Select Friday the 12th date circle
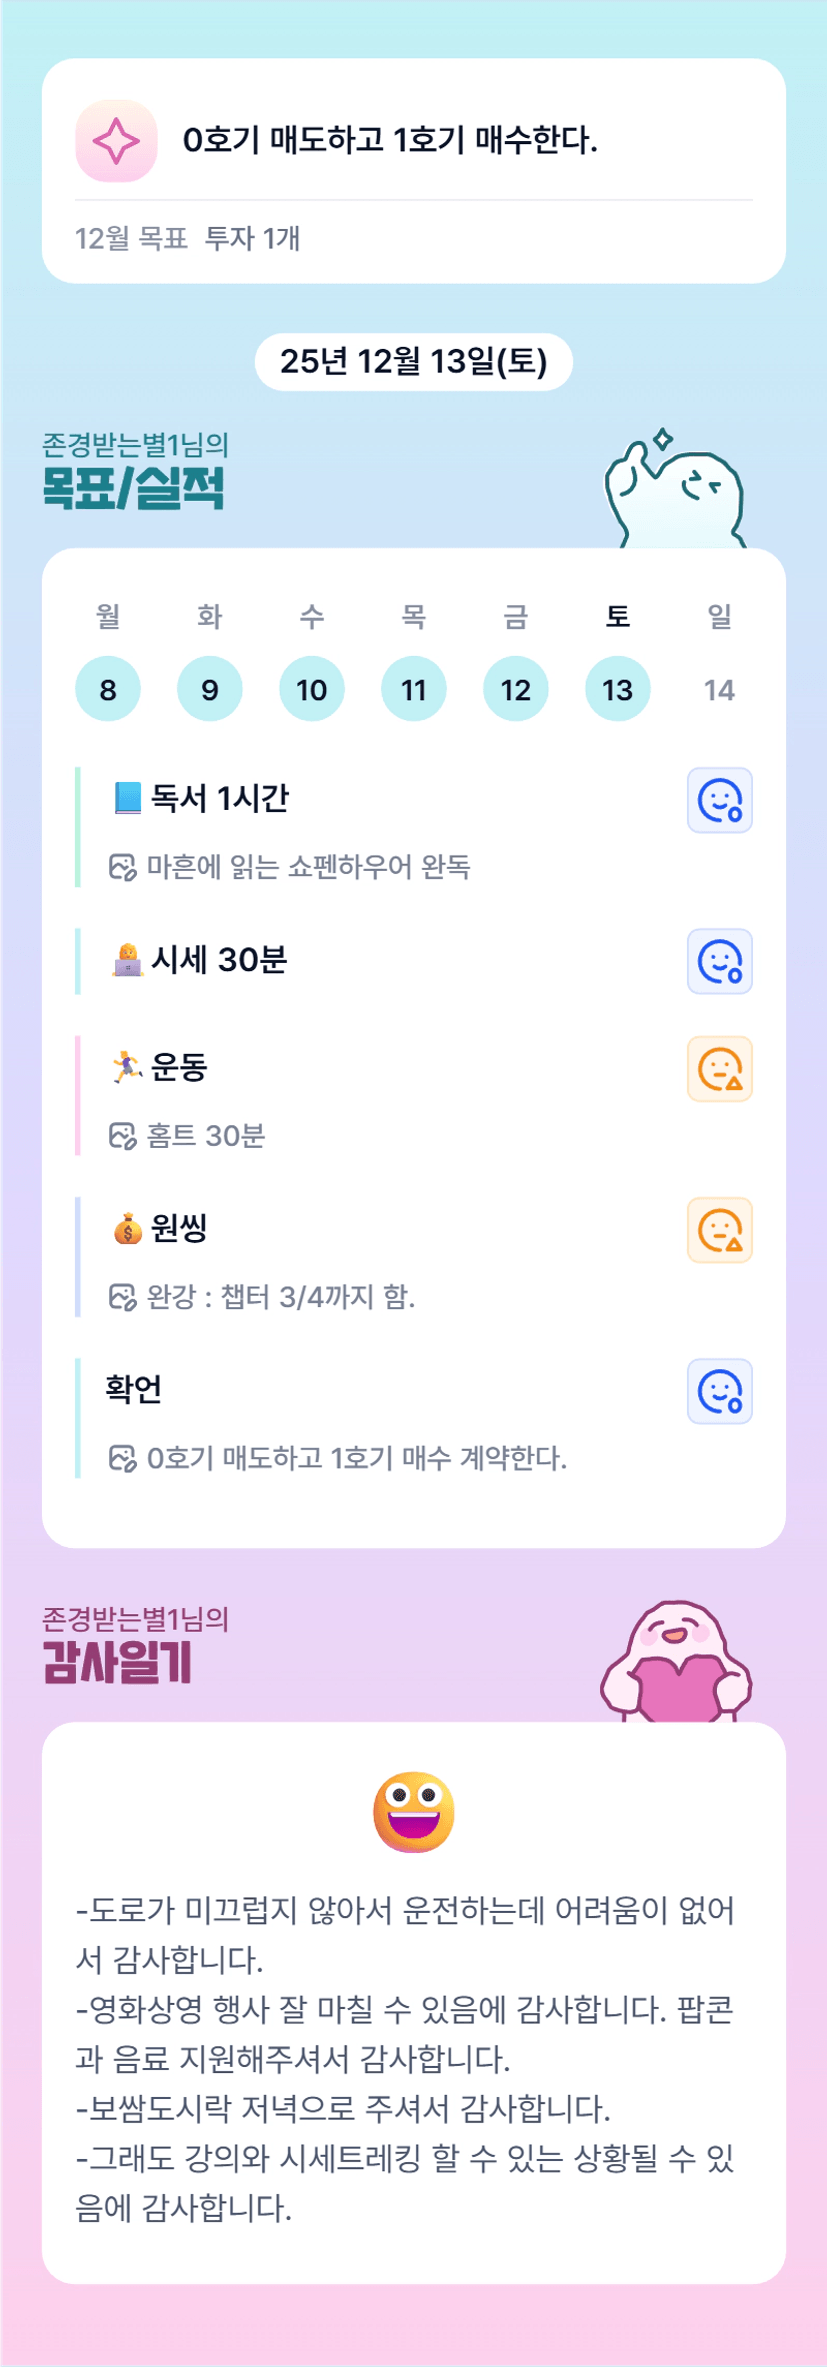Screen dimensions: 827x2367 coord(516,689)
